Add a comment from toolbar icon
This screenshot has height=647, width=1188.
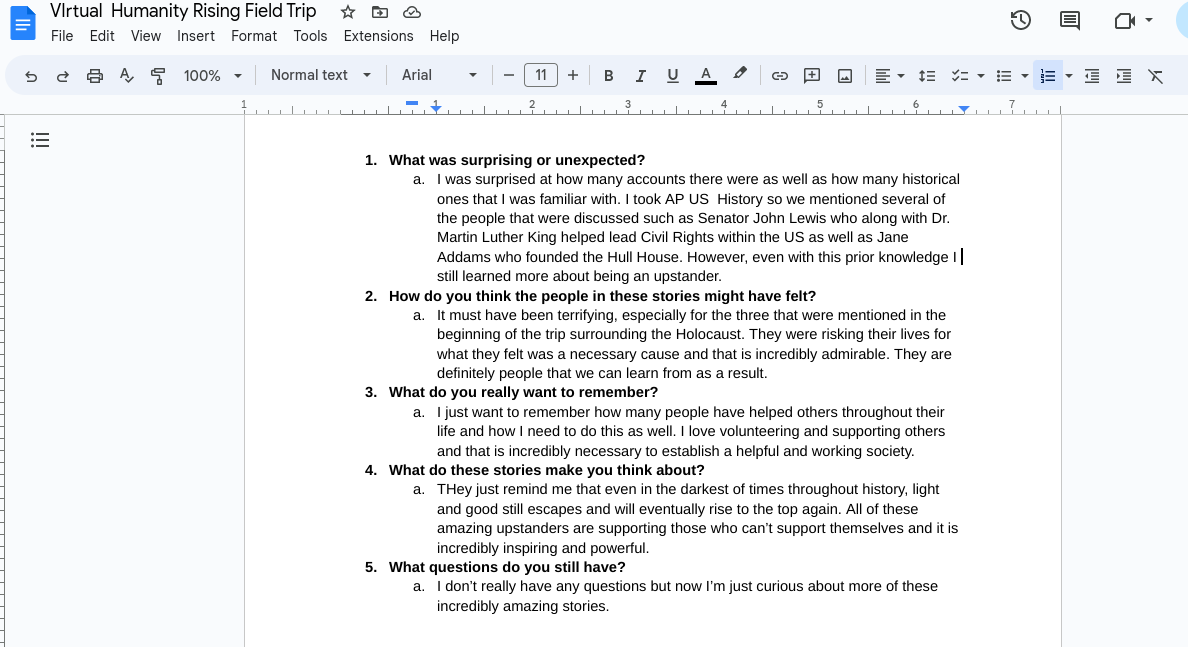(811, 76)
